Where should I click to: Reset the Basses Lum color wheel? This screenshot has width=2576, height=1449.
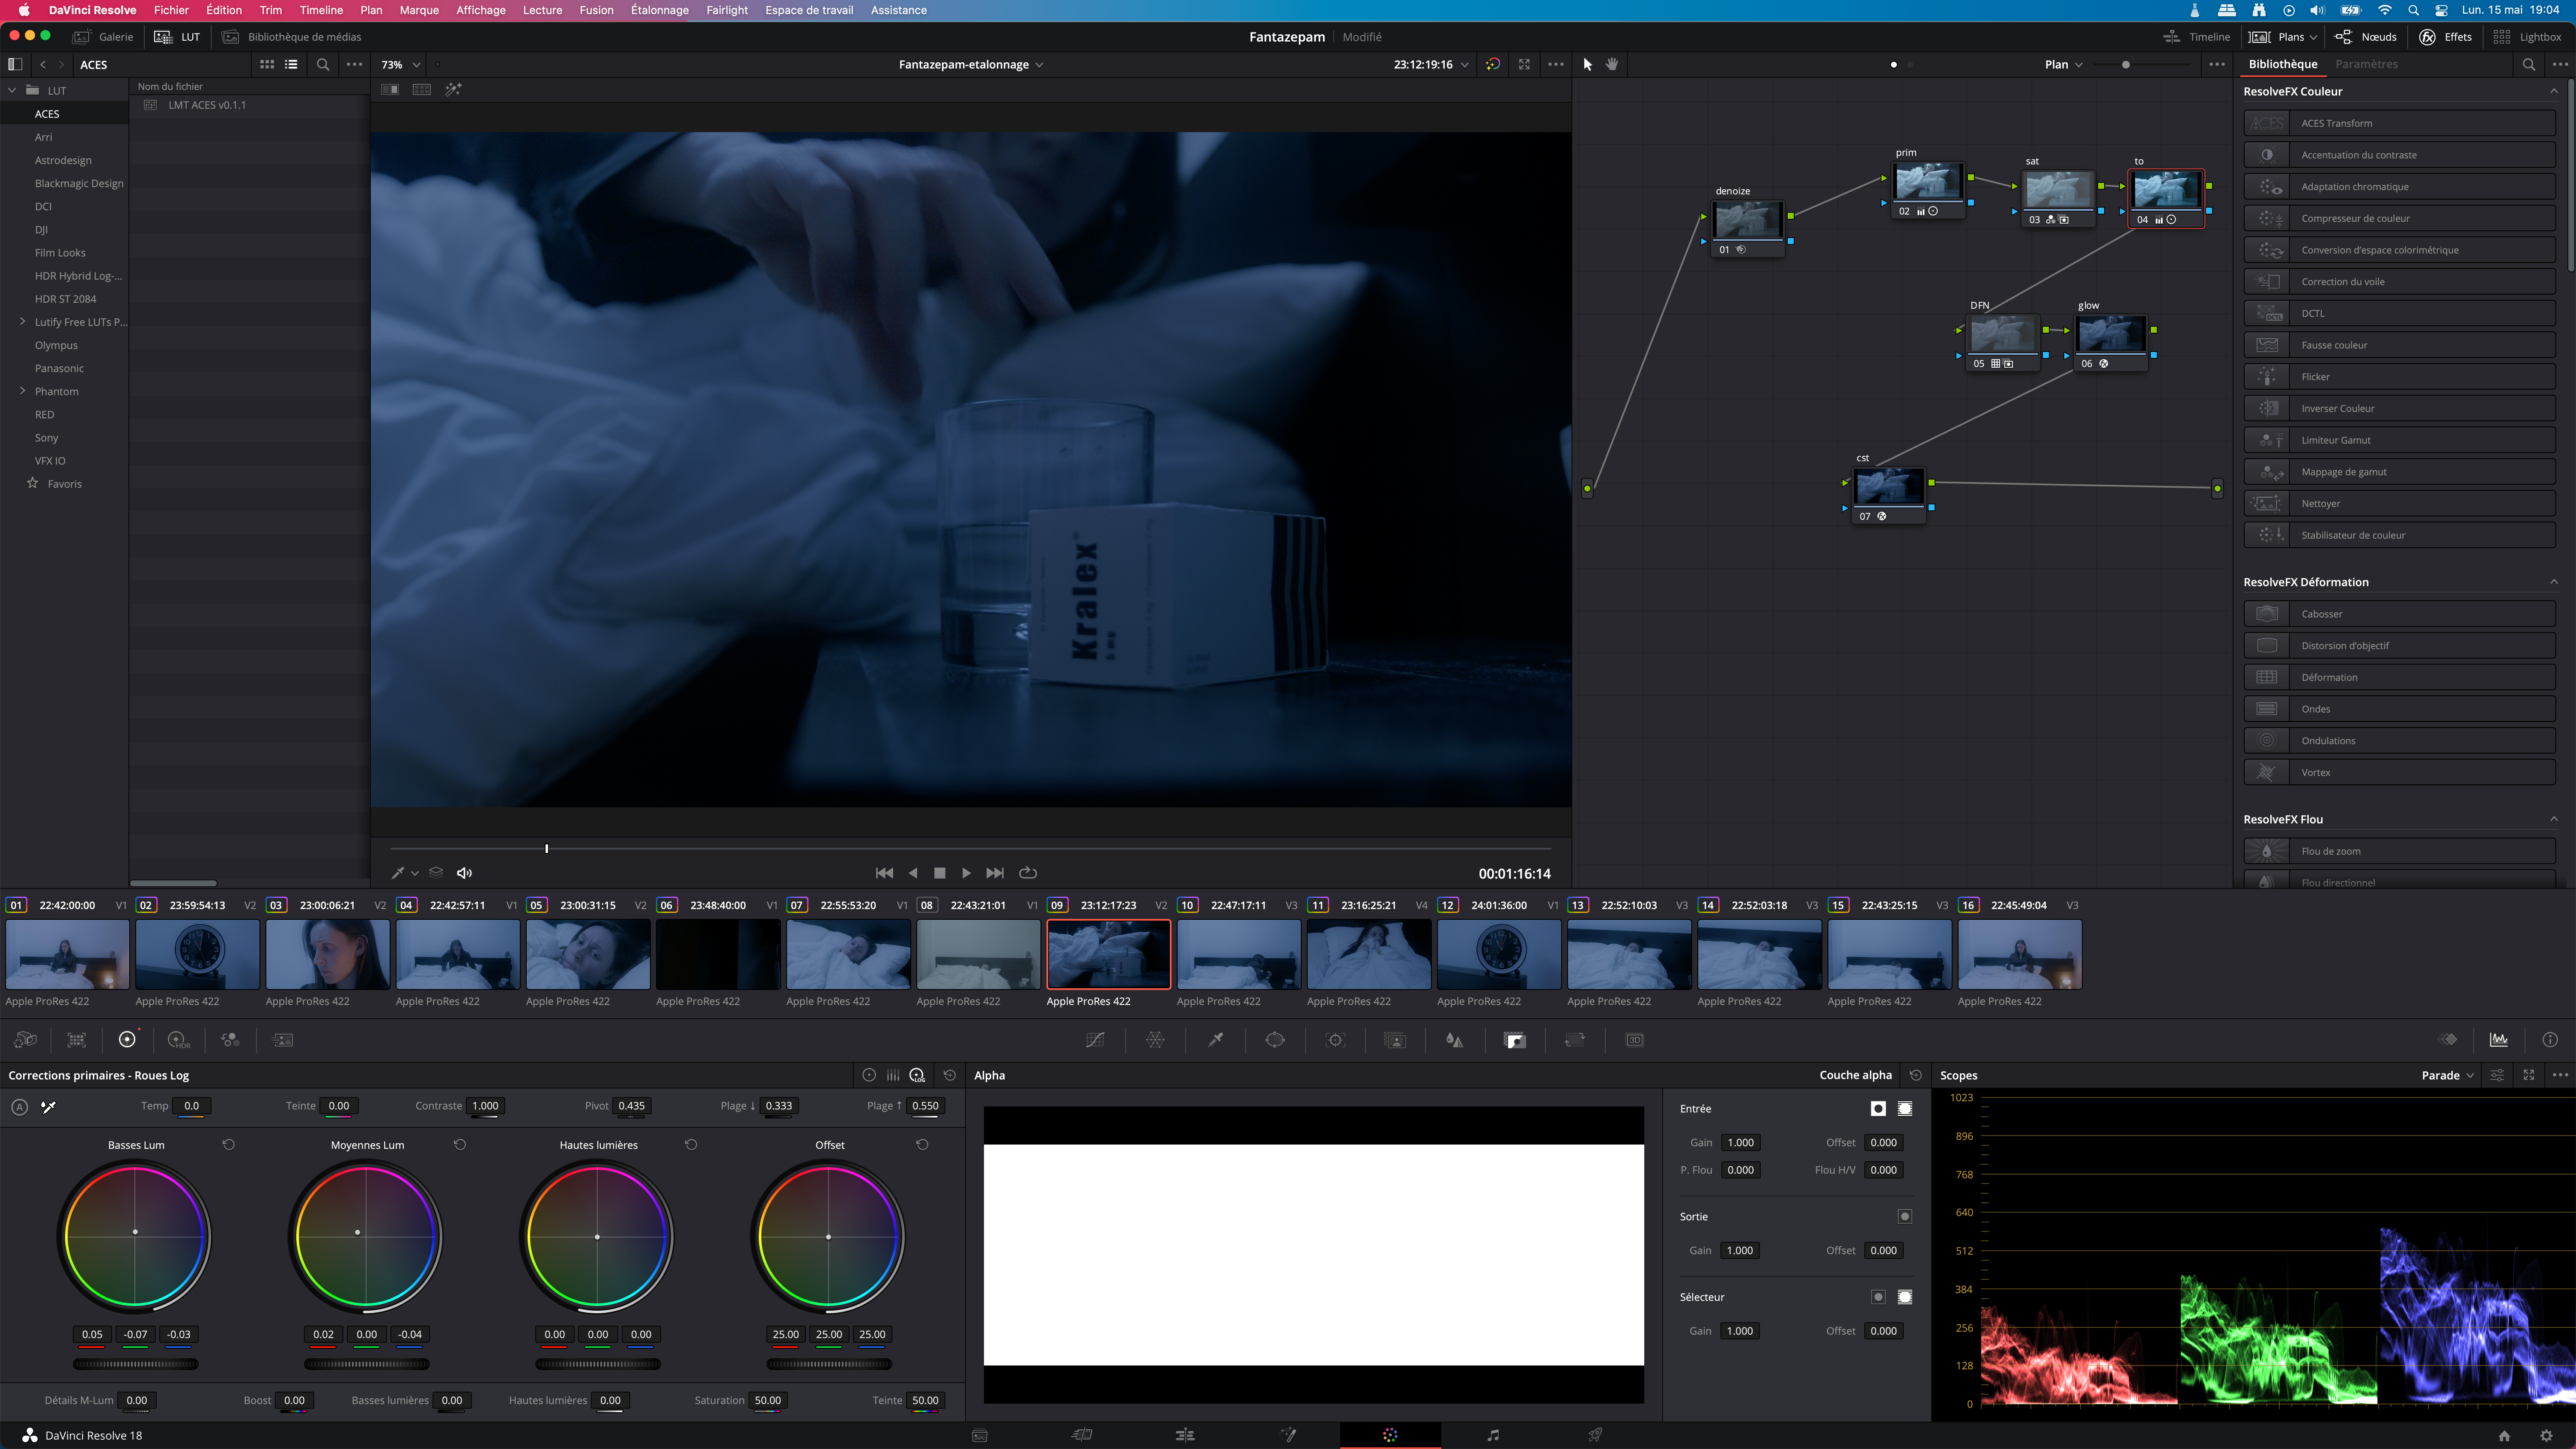(228, 1144)
